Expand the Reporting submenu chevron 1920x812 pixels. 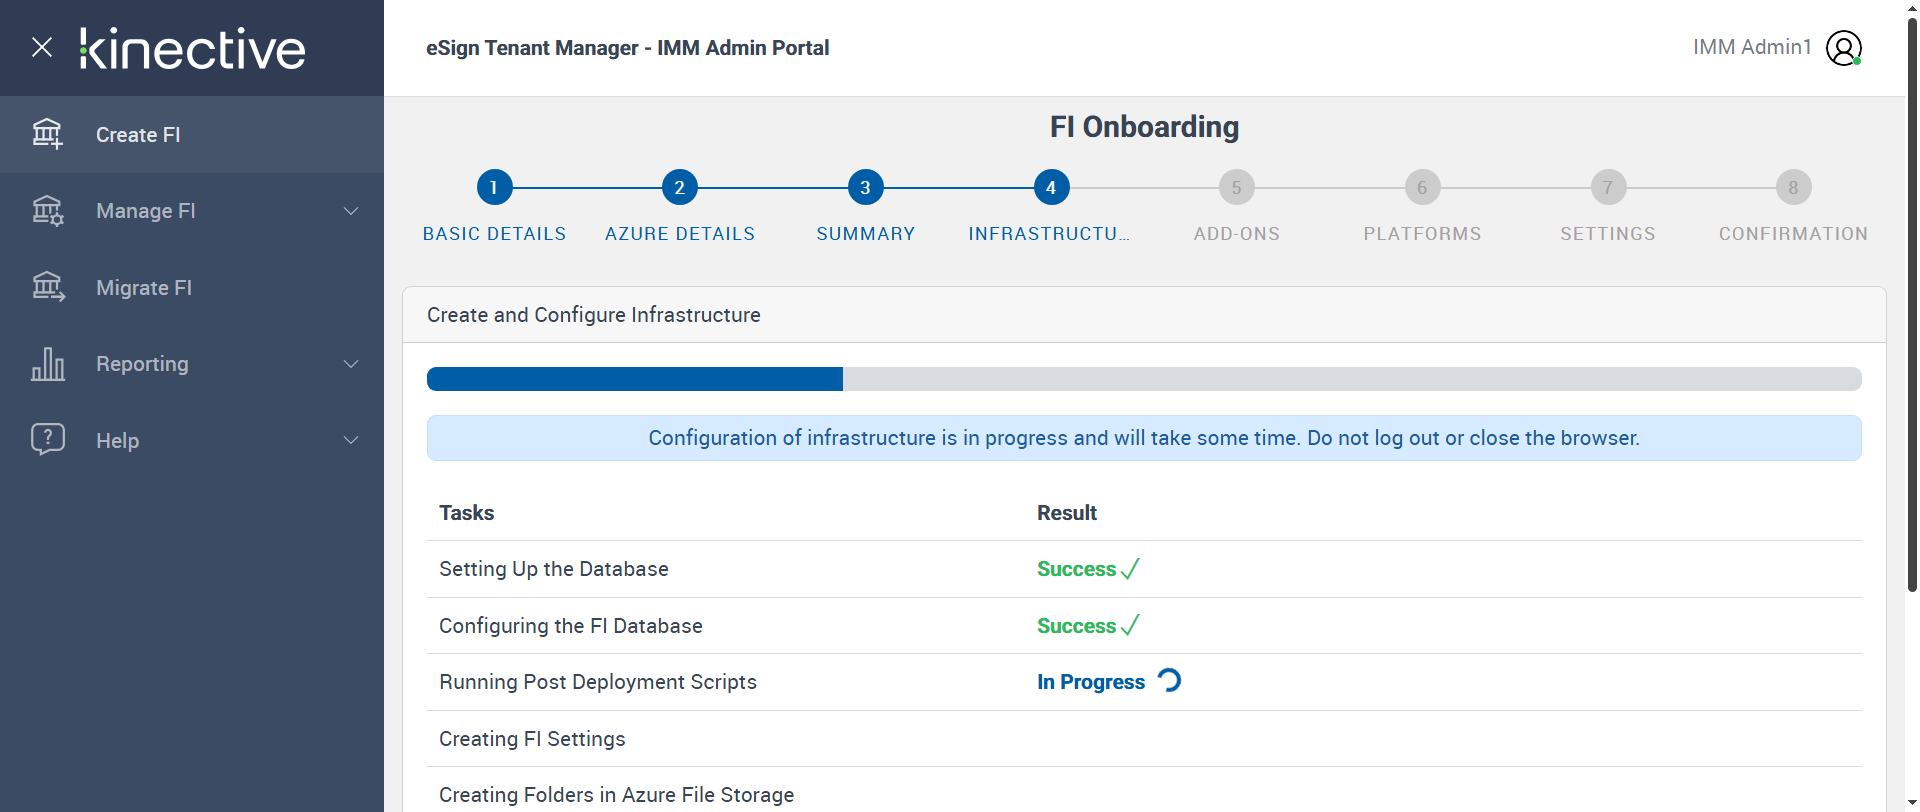click(x=351, y=364)
